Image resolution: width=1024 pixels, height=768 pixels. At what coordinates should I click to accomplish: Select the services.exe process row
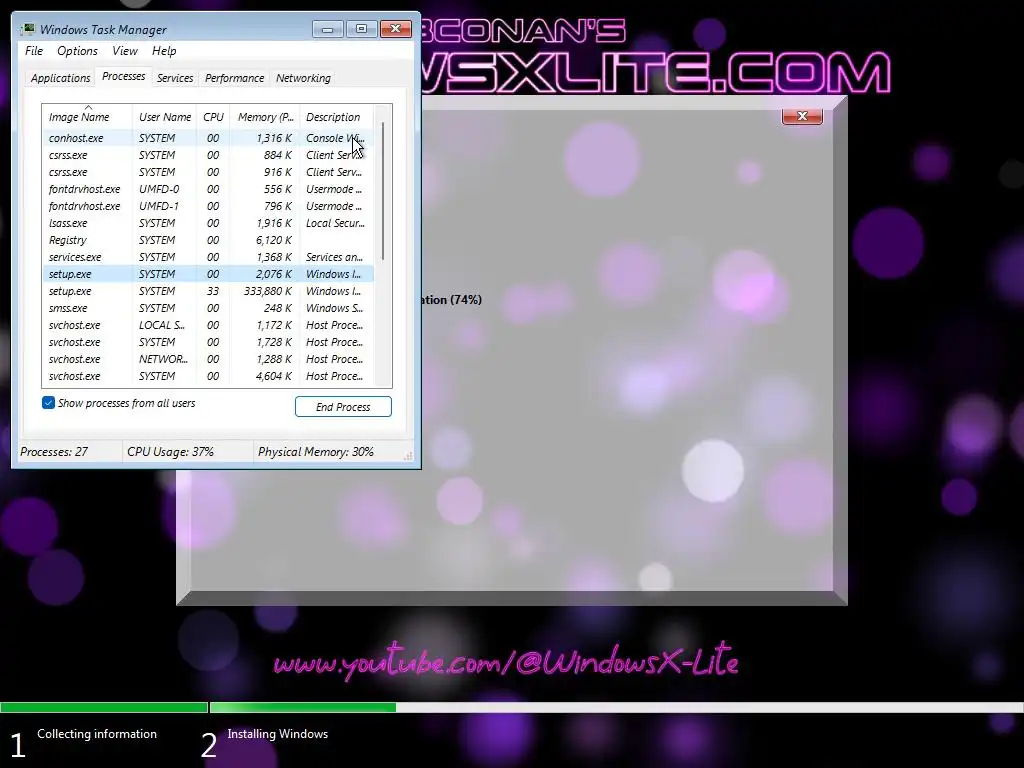click(208, 257)
